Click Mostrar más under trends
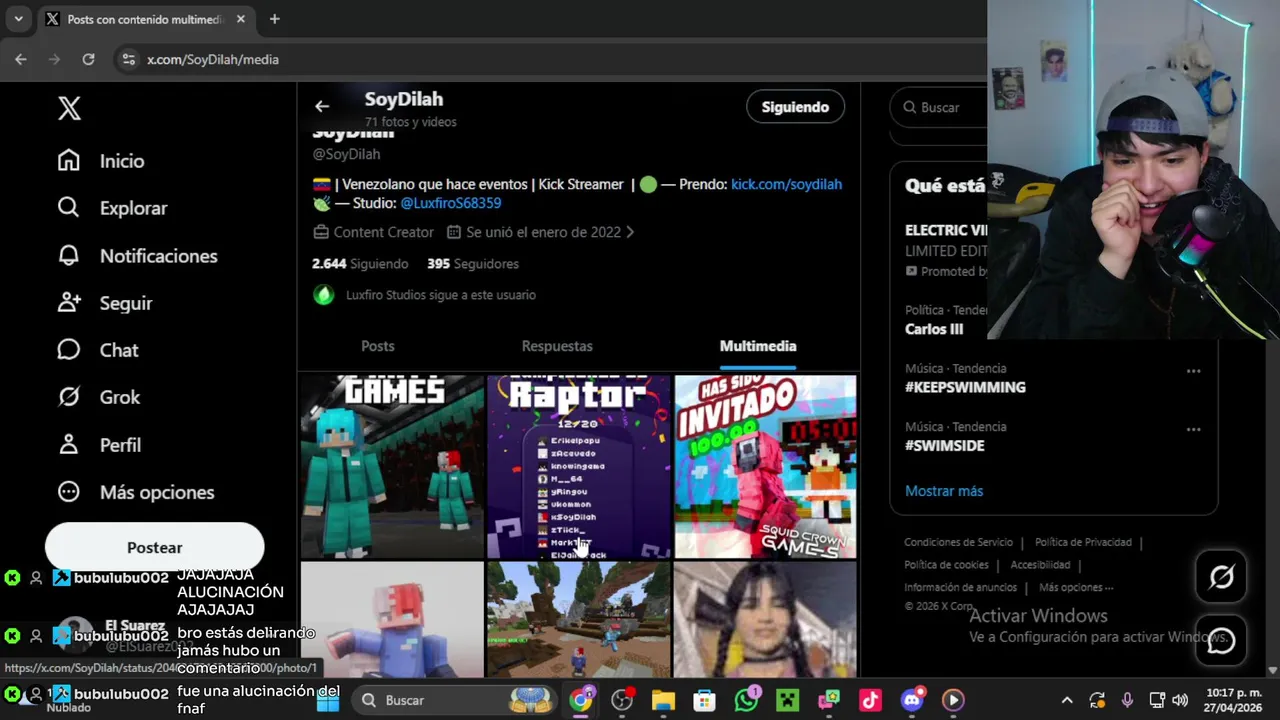The height and width of the screenshot is (720, 1280). 944,491
